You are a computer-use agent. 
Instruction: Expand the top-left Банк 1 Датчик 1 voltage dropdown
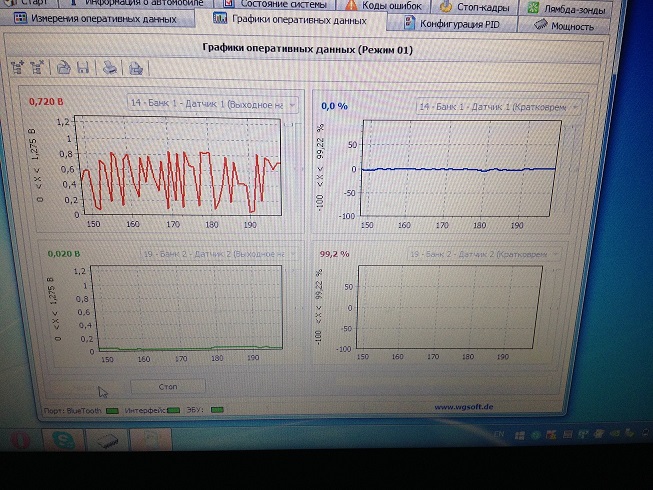[212, 103]
